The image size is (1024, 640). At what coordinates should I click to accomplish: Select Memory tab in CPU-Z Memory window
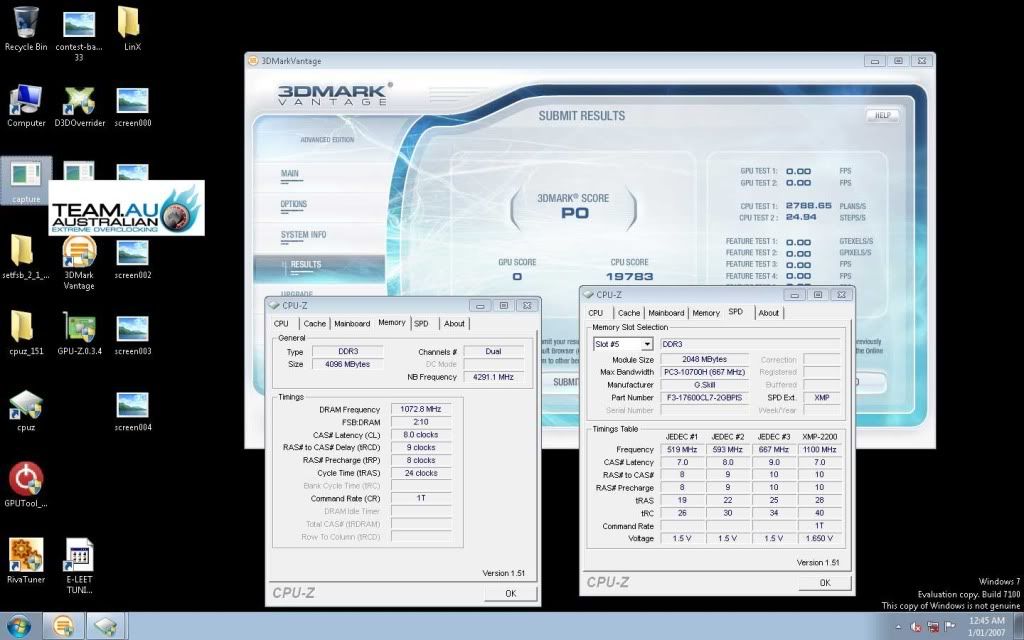click(392, 323)
